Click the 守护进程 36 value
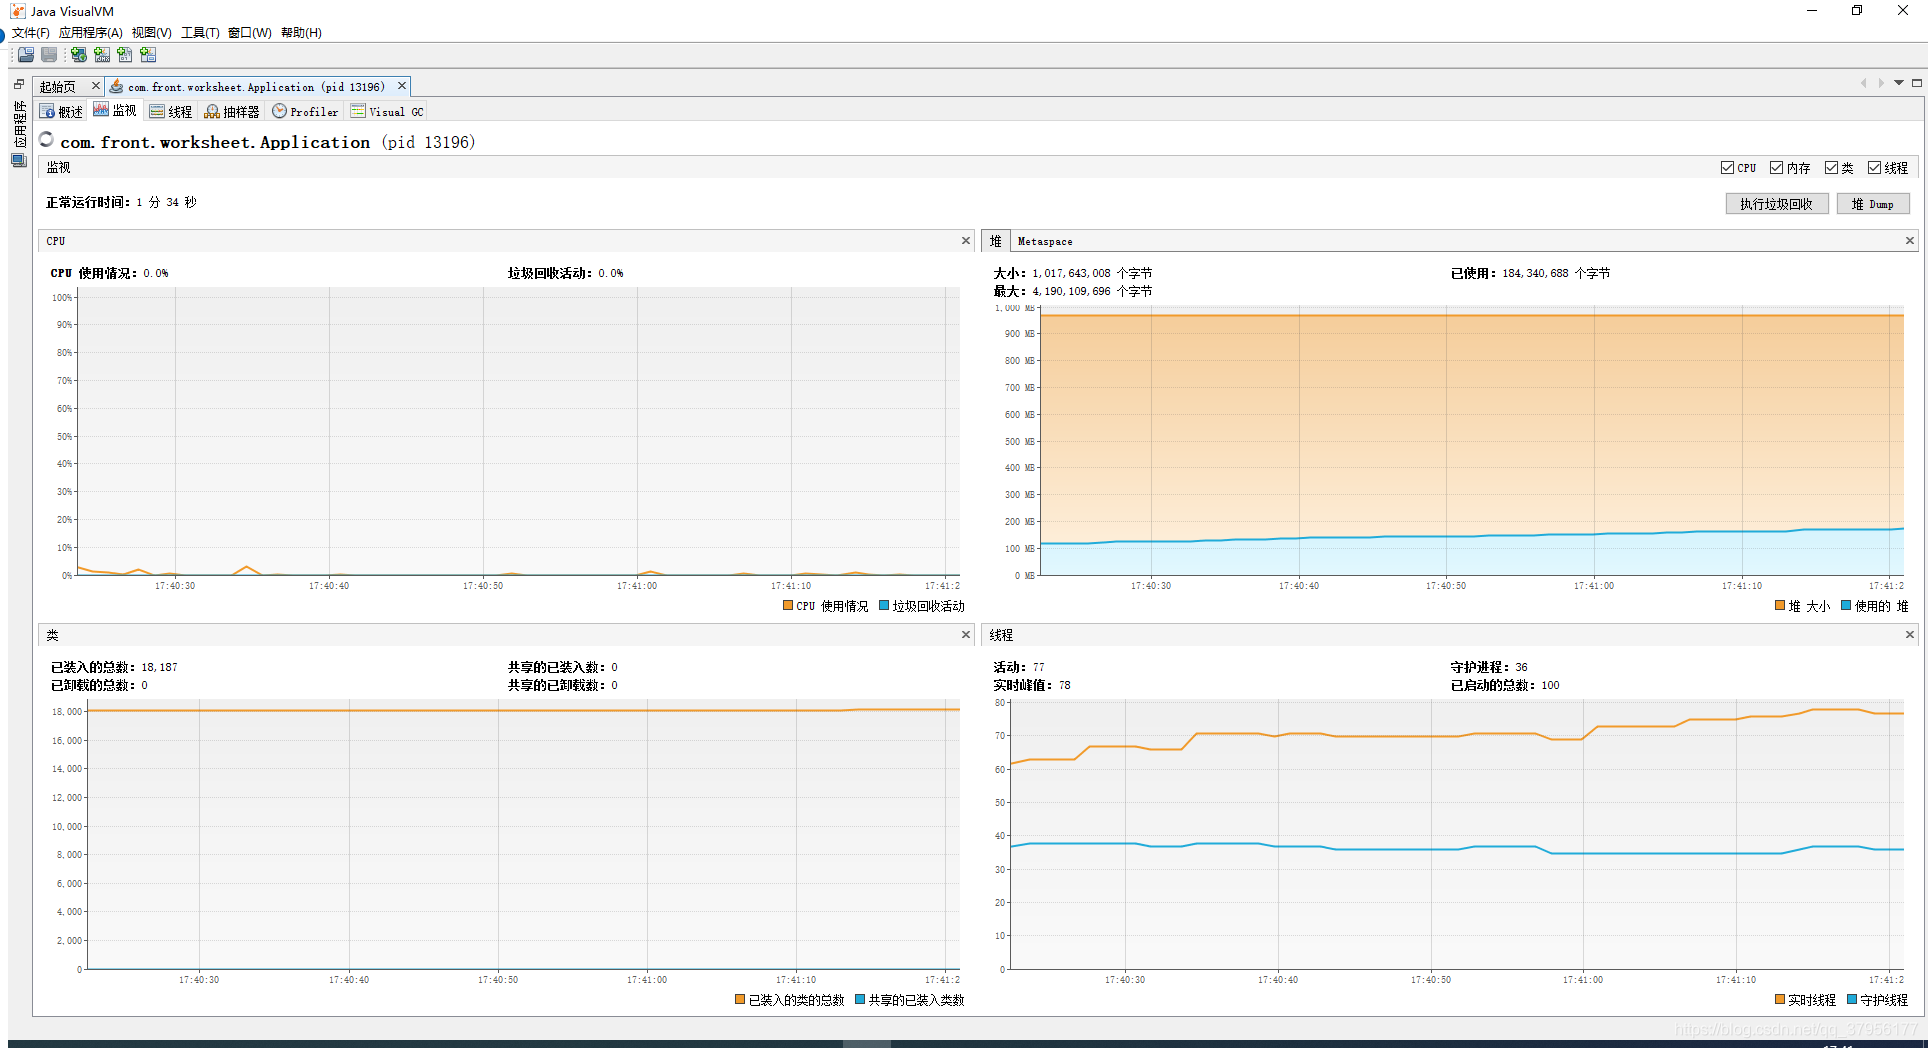 click(x=1521, y=667)
